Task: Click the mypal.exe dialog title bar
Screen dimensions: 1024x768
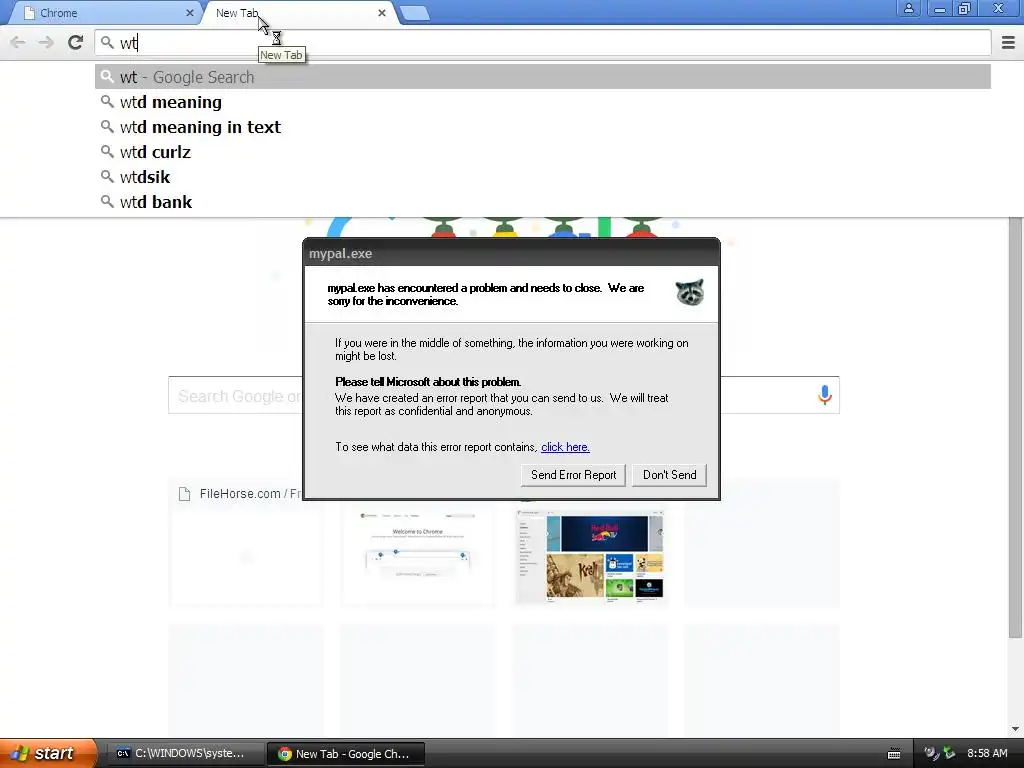Action: pyautogui.click(x=511, y=253)
